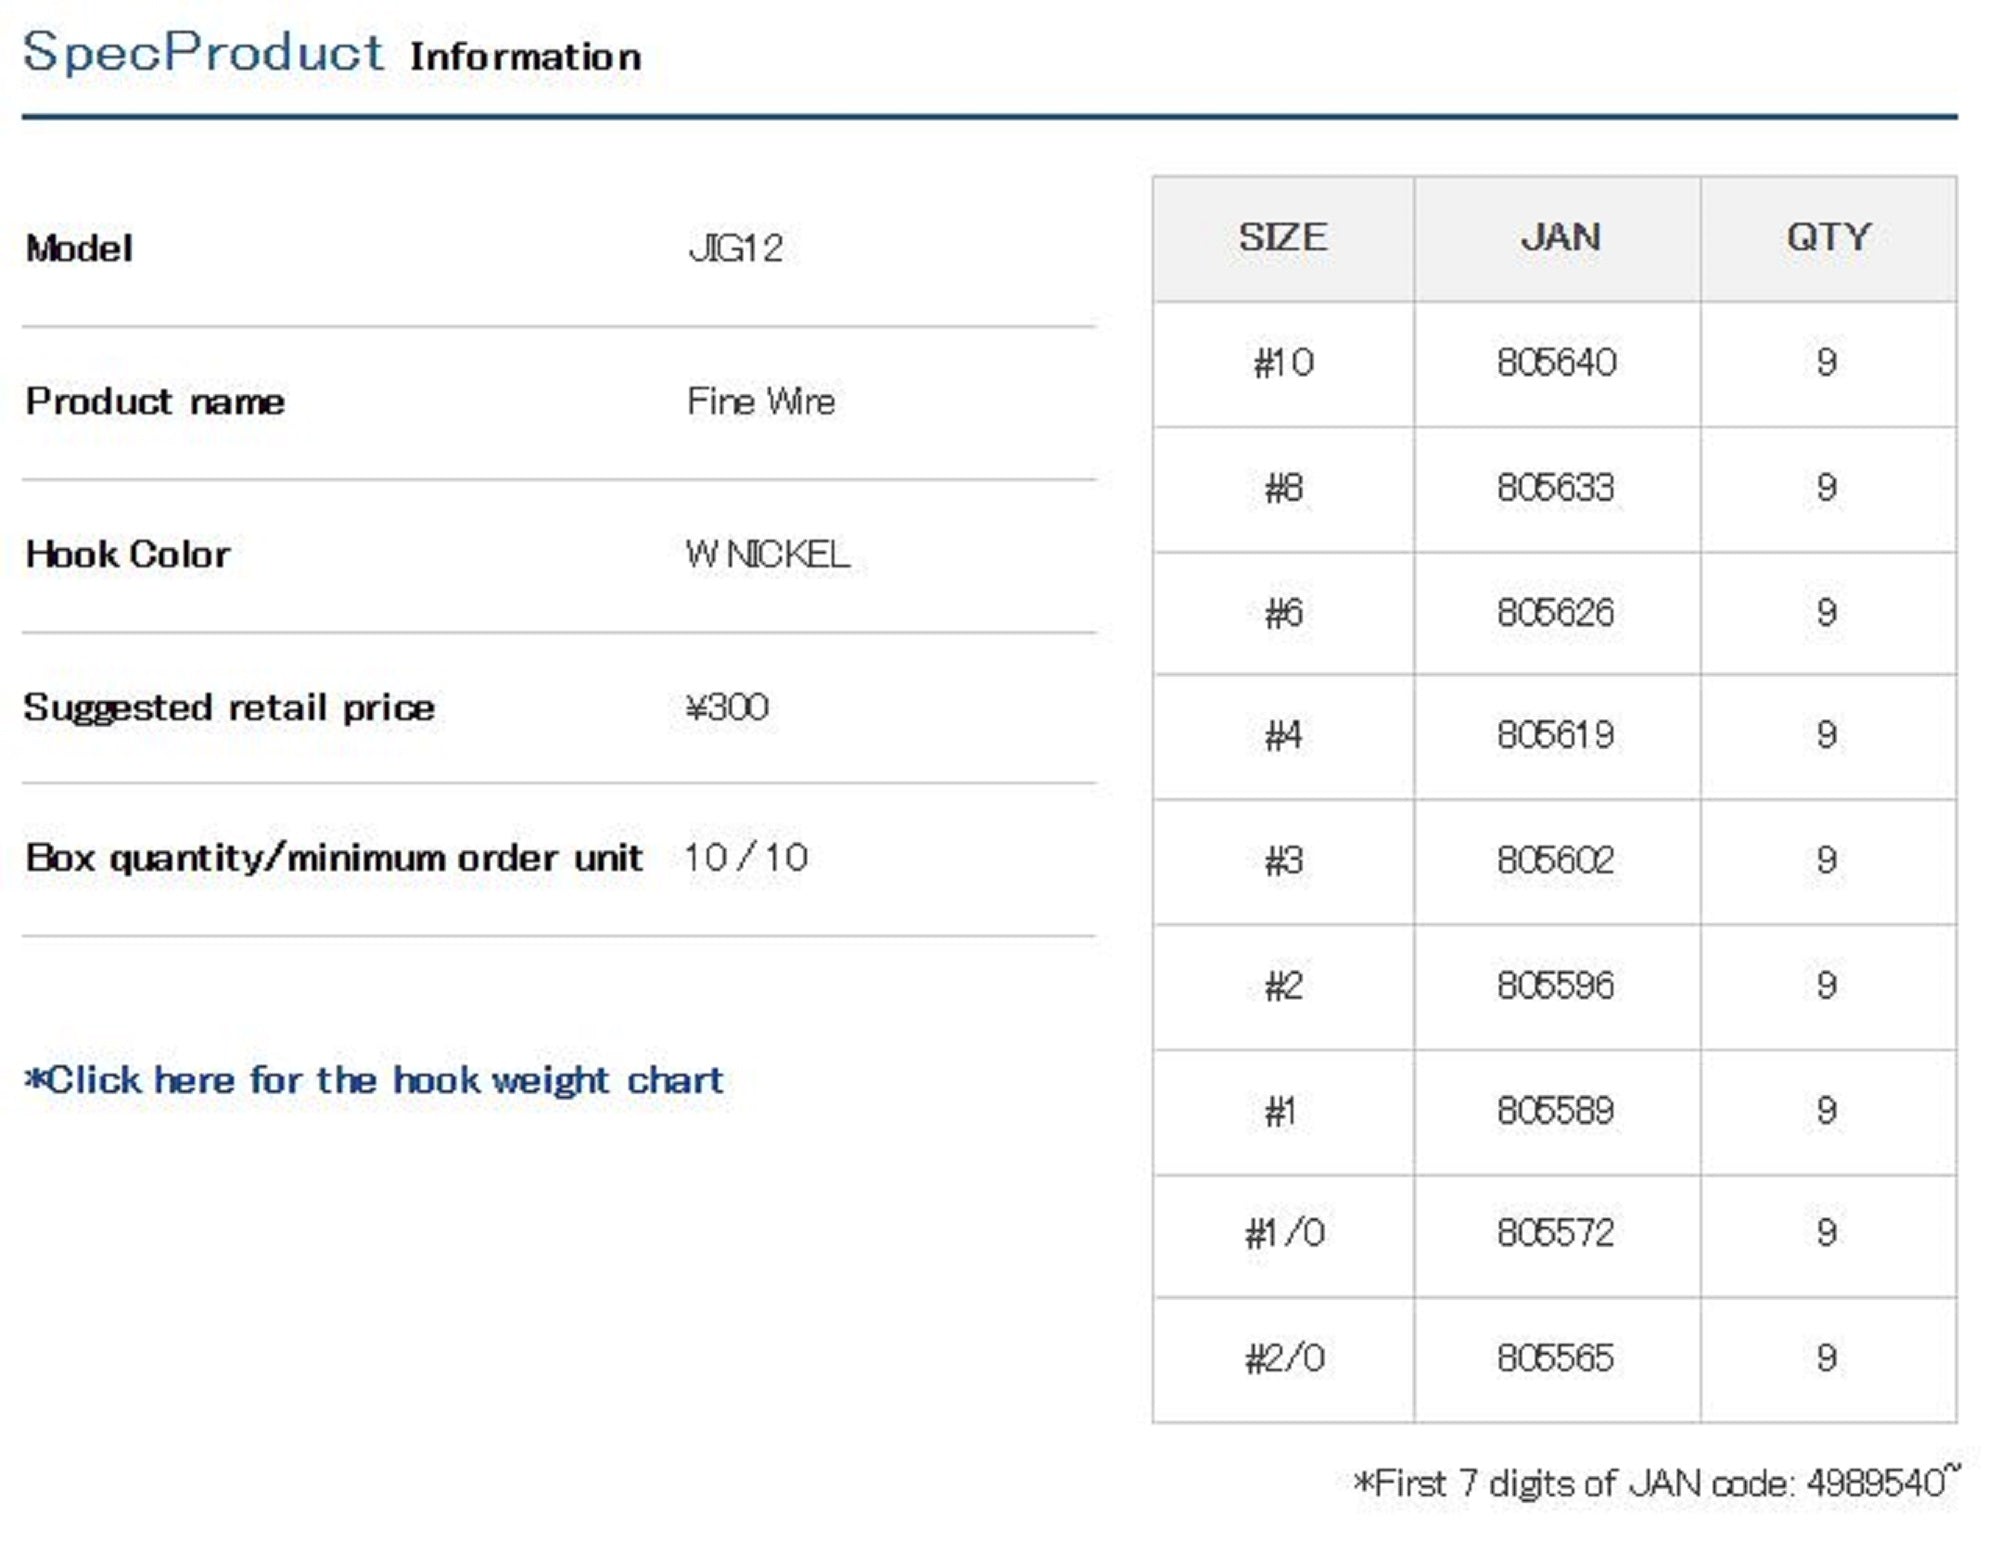Select JAN code 805596

[x=1556, y=986]
